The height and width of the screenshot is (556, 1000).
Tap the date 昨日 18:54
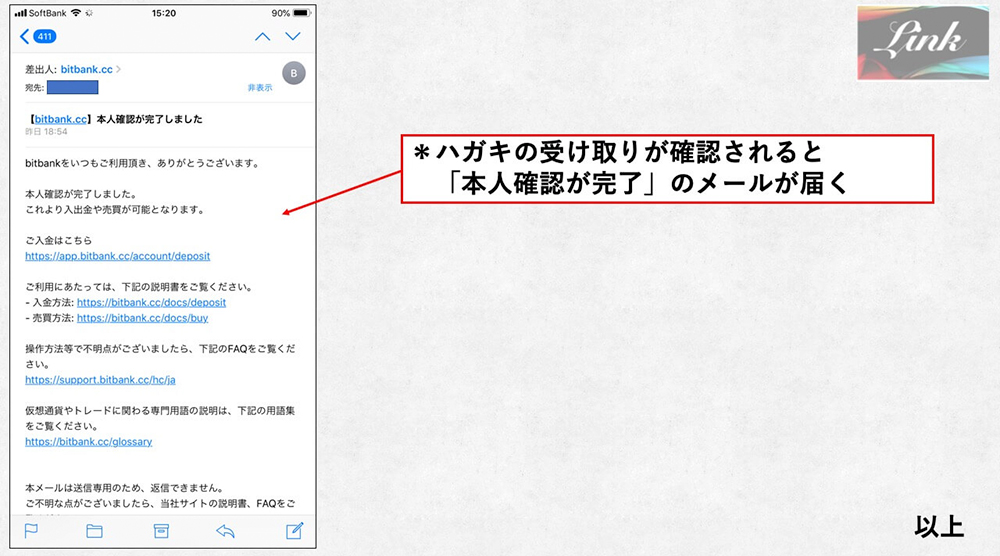[x=46, y=131]
